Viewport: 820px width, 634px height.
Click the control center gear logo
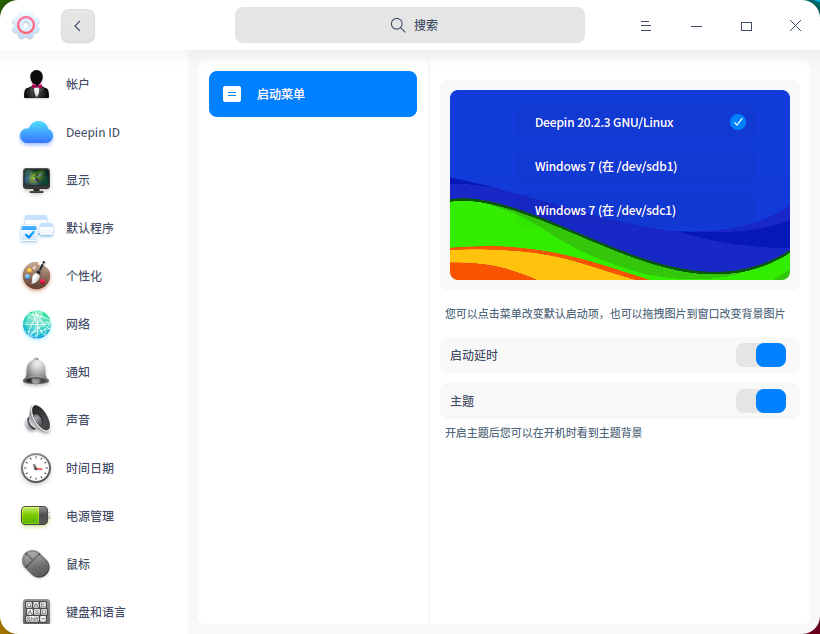(x=26, y=25)
